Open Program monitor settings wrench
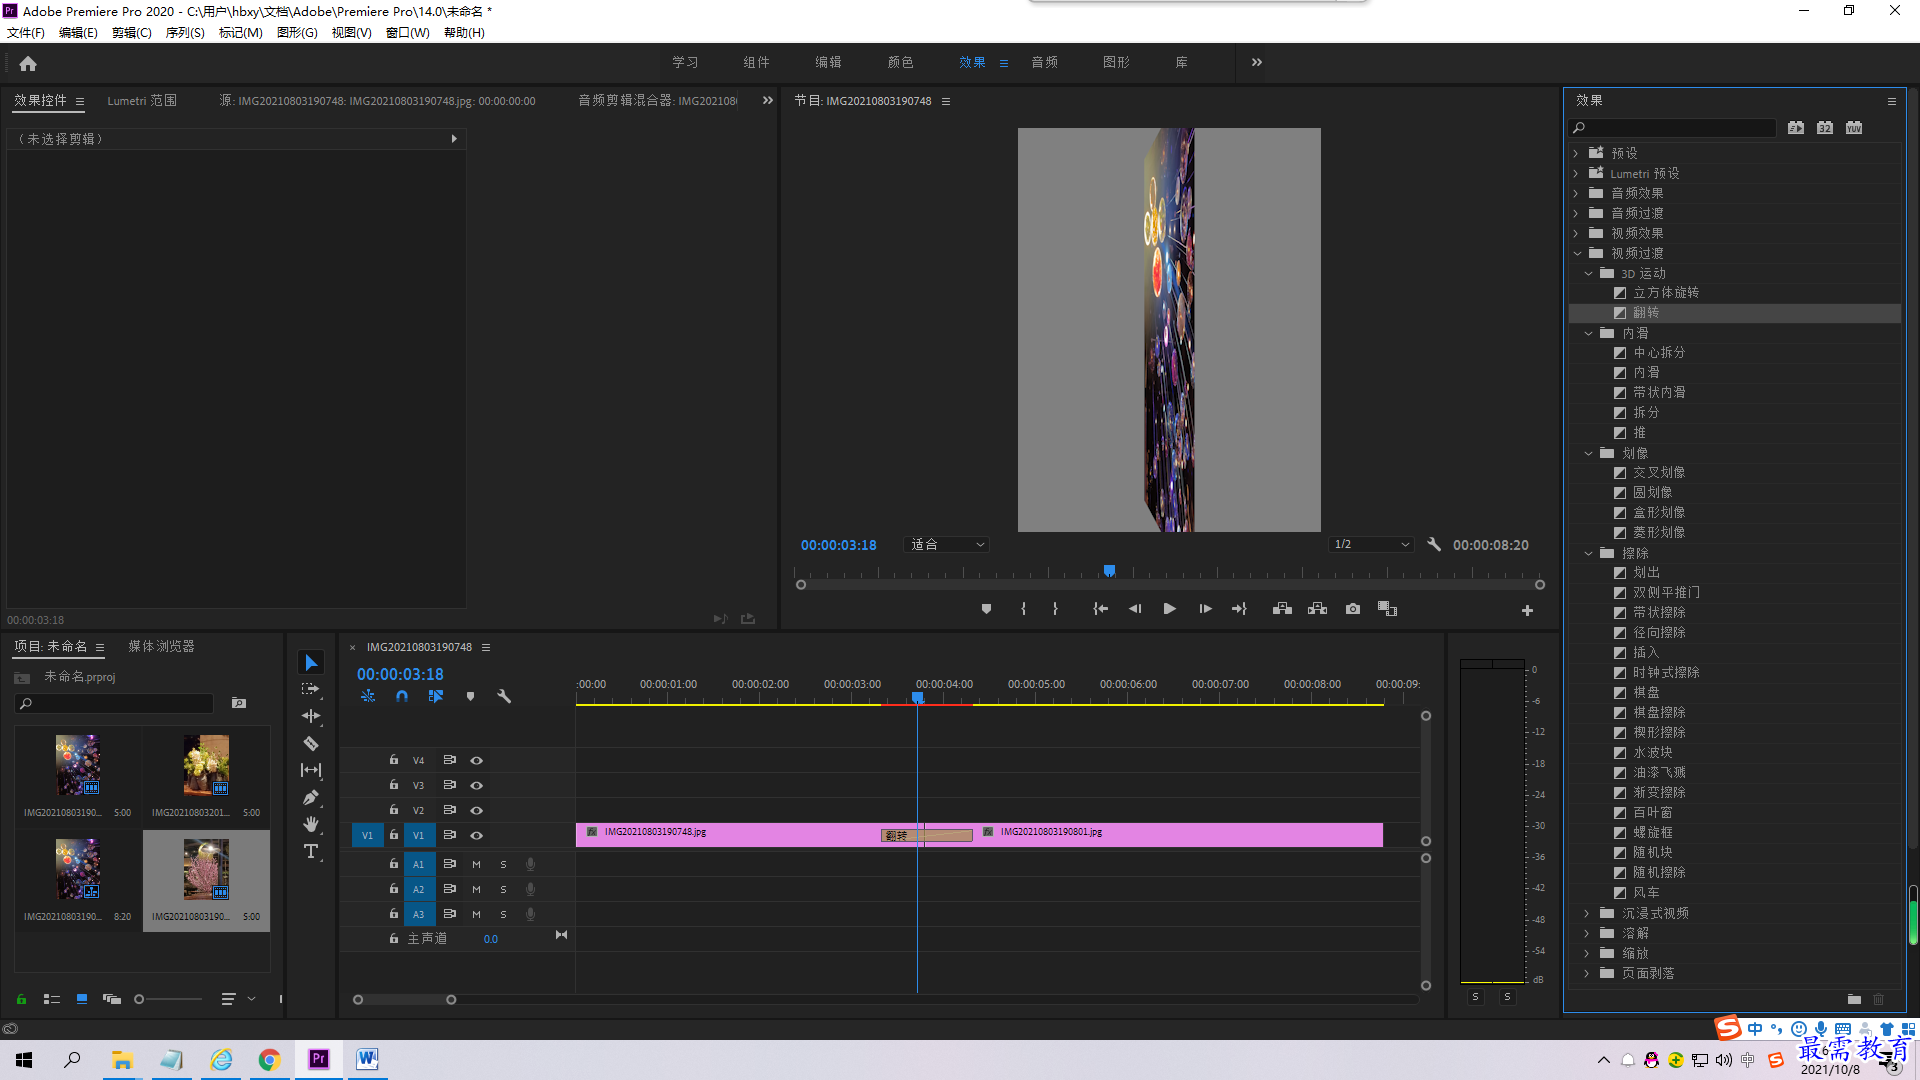The image size is (1920, 1080). coord(1434,545)
